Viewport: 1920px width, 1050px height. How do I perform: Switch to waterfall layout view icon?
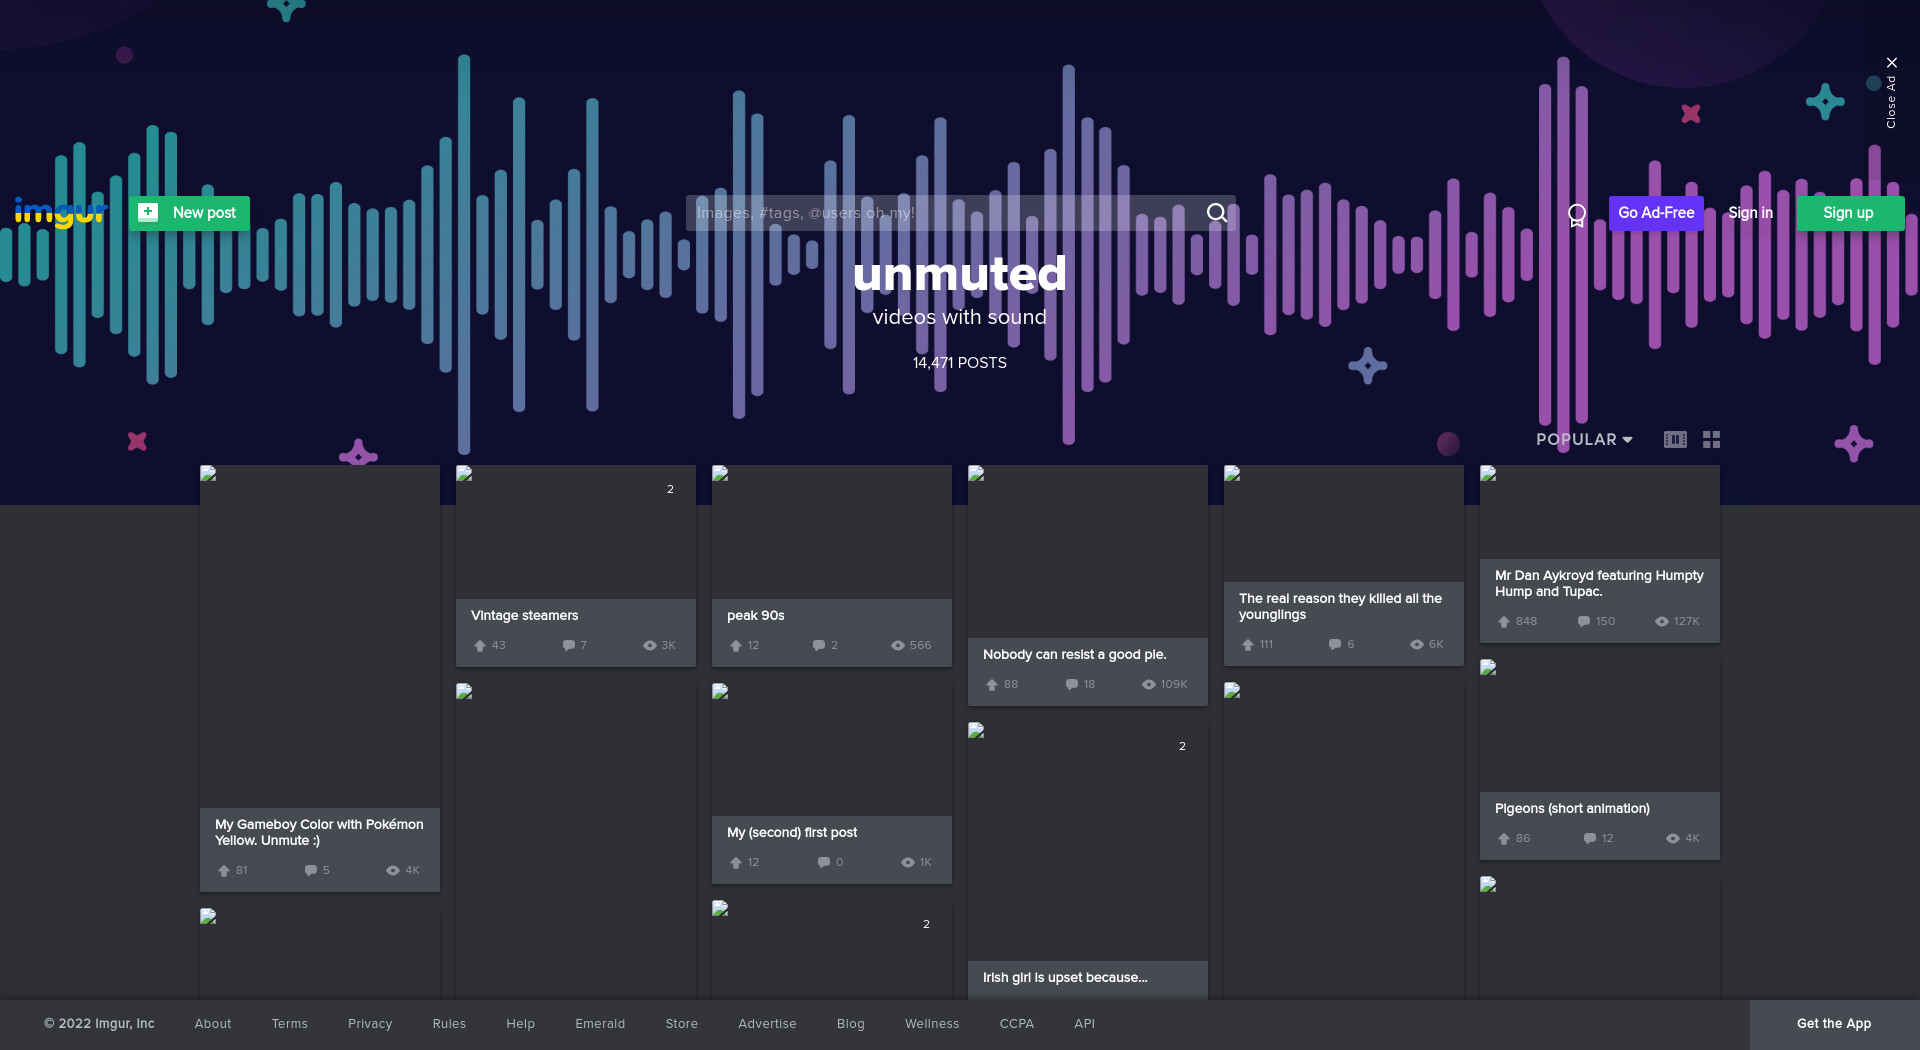coord(1675,439)
